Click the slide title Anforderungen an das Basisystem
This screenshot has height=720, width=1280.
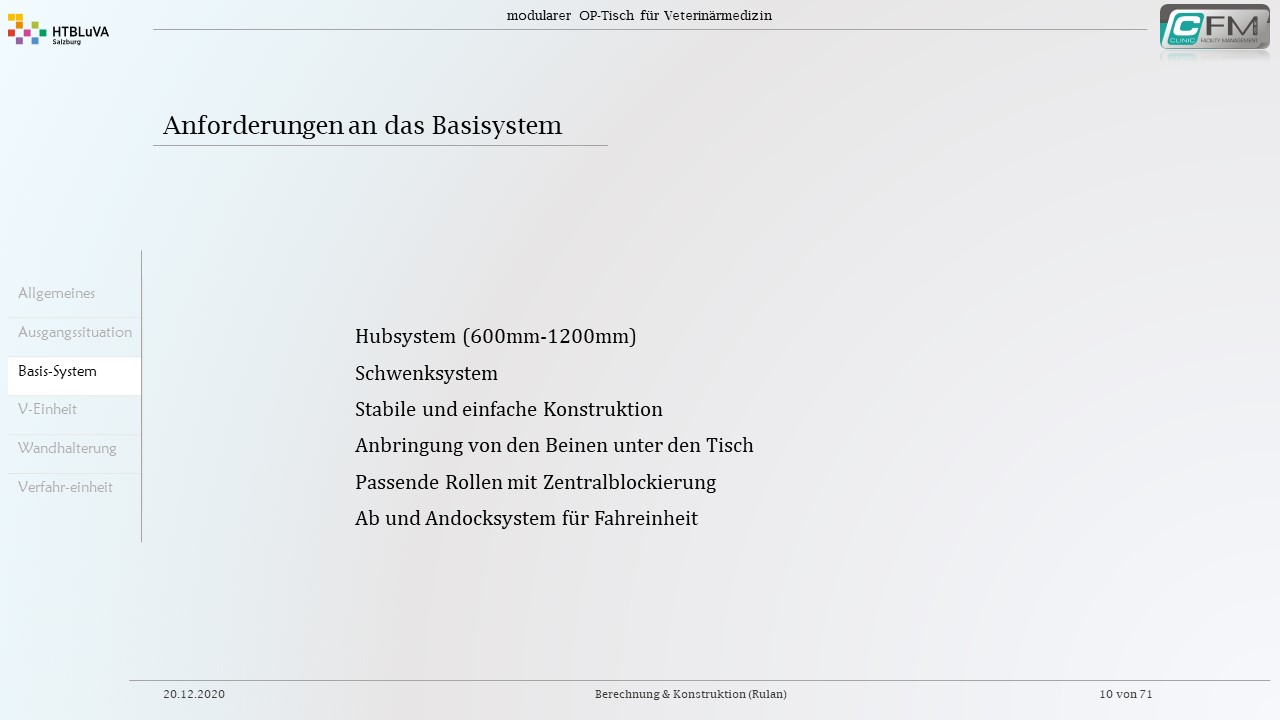(x=362, y=126)
